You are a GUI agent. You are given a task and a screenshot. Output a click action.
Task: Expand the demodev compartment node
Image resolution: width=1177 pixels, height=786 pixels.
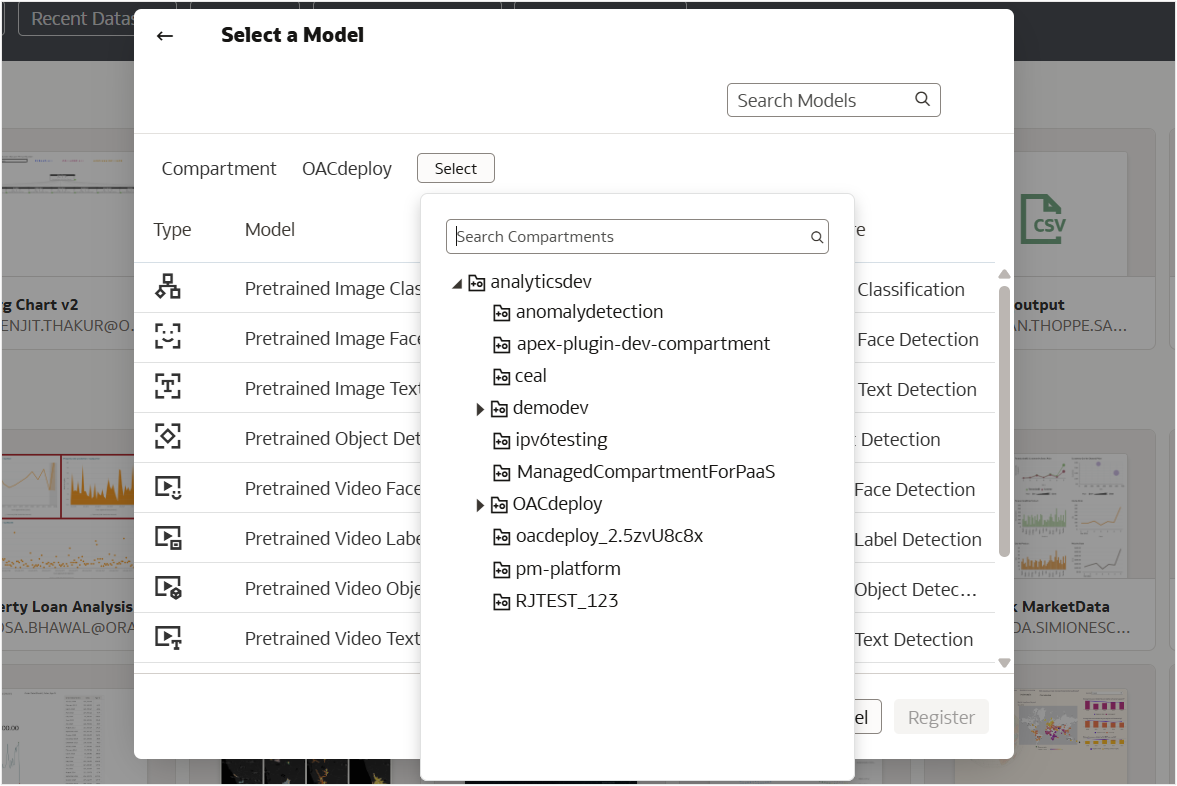point(481,409)
